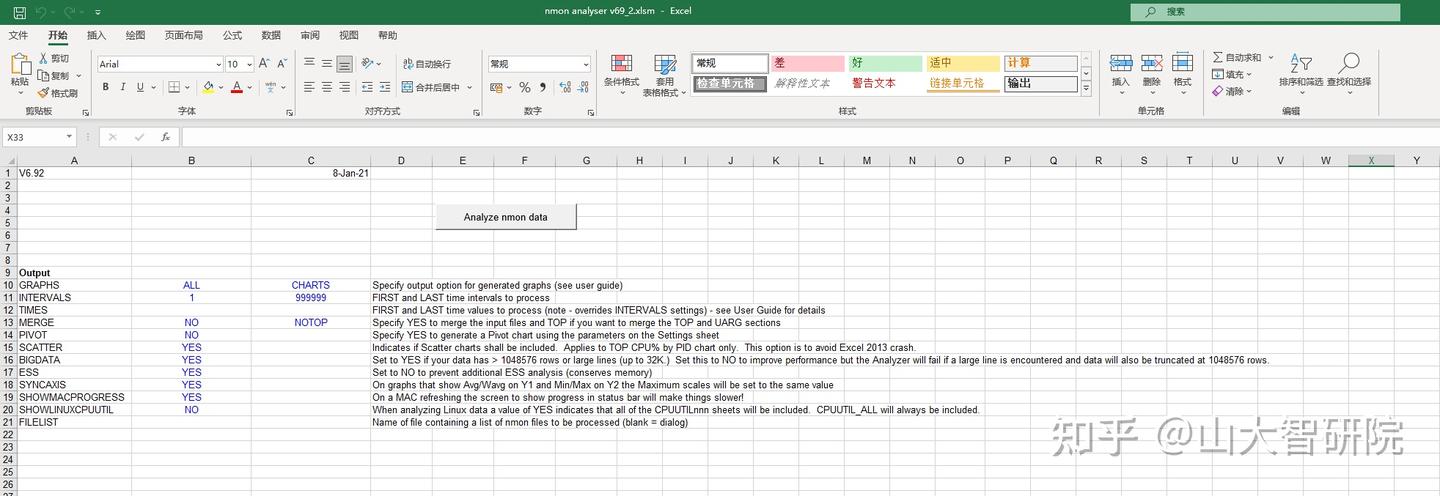Screen dimensions: 1440x496
Task: Click the Delete cells (删除) button
Action: coord(1151,72)
